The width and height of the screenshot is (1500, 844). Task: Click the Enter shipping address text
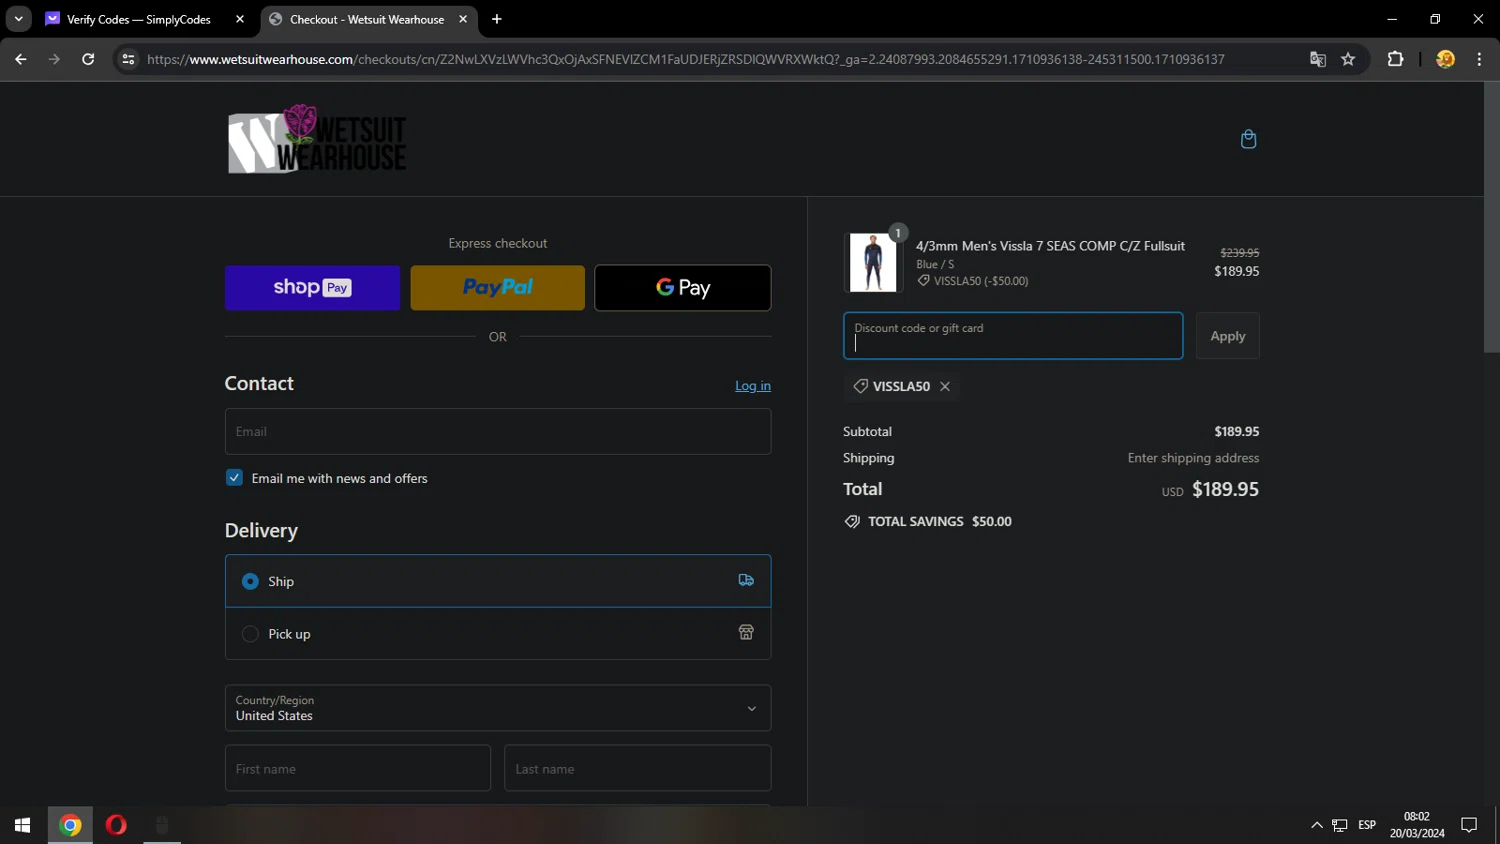coord(1193,458)
